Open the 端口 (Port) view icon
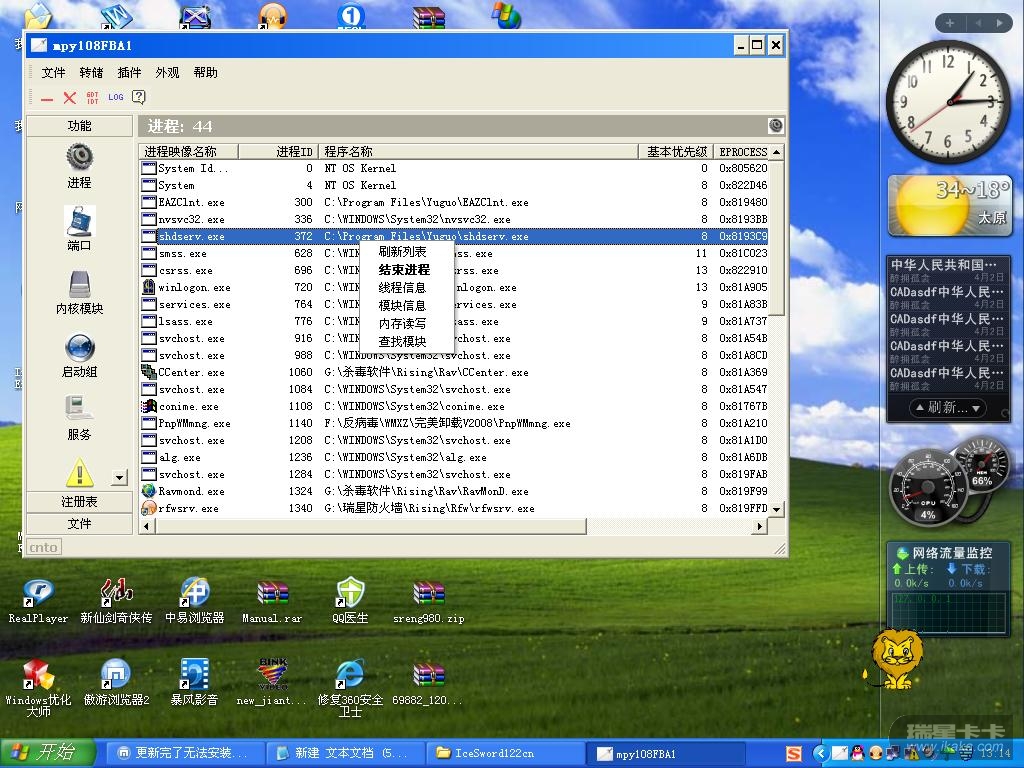 click(79, 221)
